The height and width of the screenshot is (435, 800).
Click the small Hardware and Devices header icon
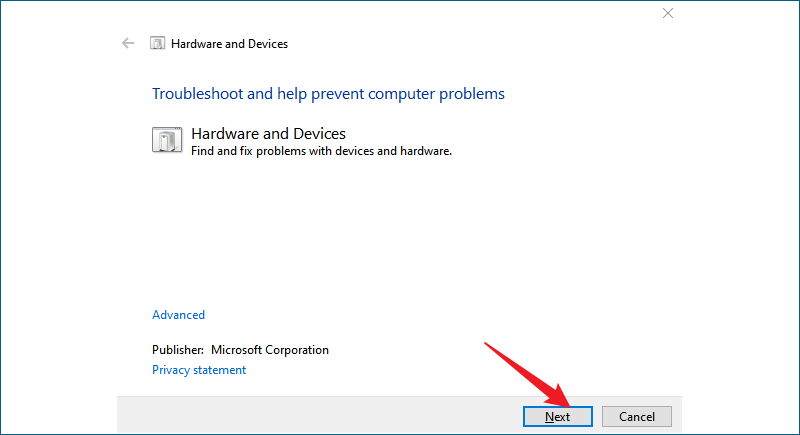tap(157, 43)
